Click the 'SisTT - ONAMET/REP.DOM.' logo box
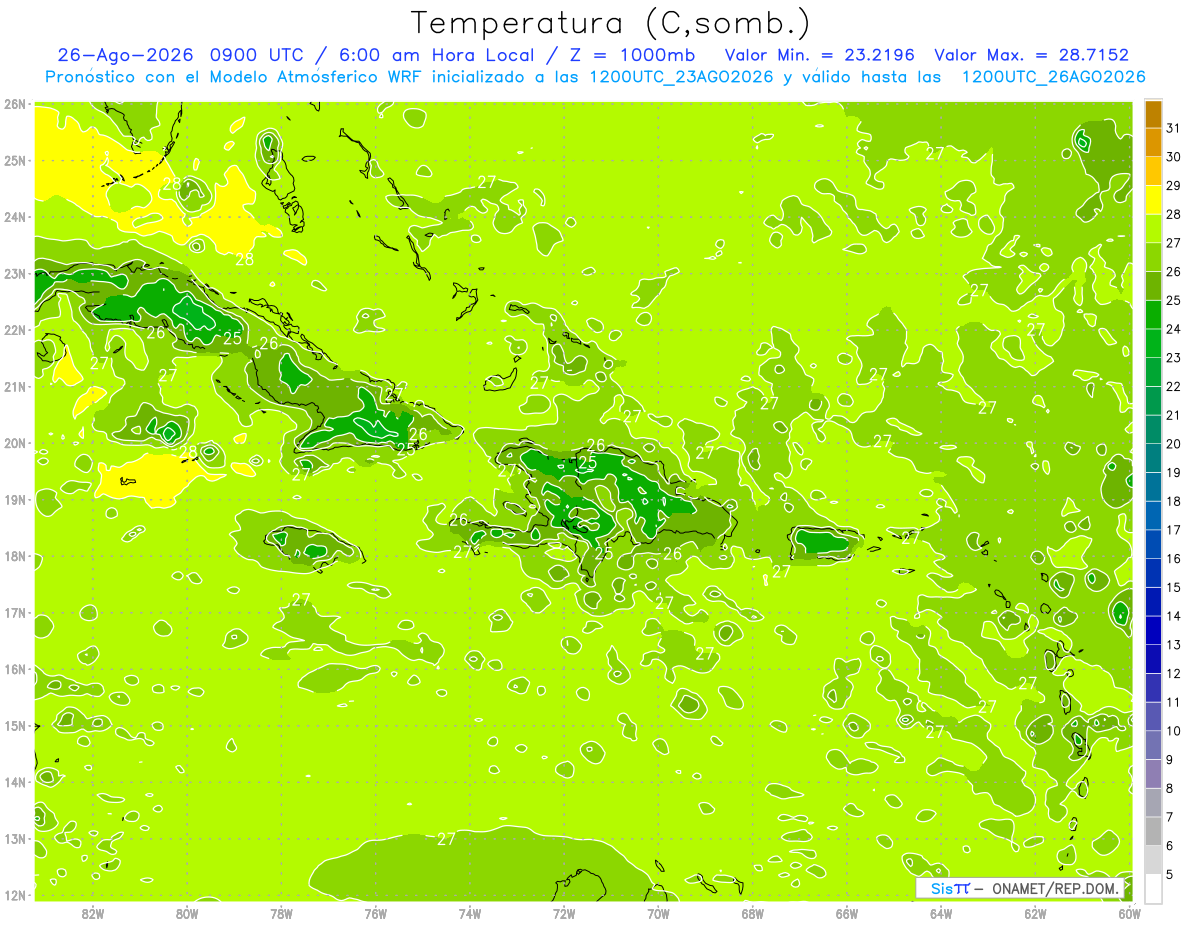Screen dimensions: 1200x927 click(x=1021, y=888)
